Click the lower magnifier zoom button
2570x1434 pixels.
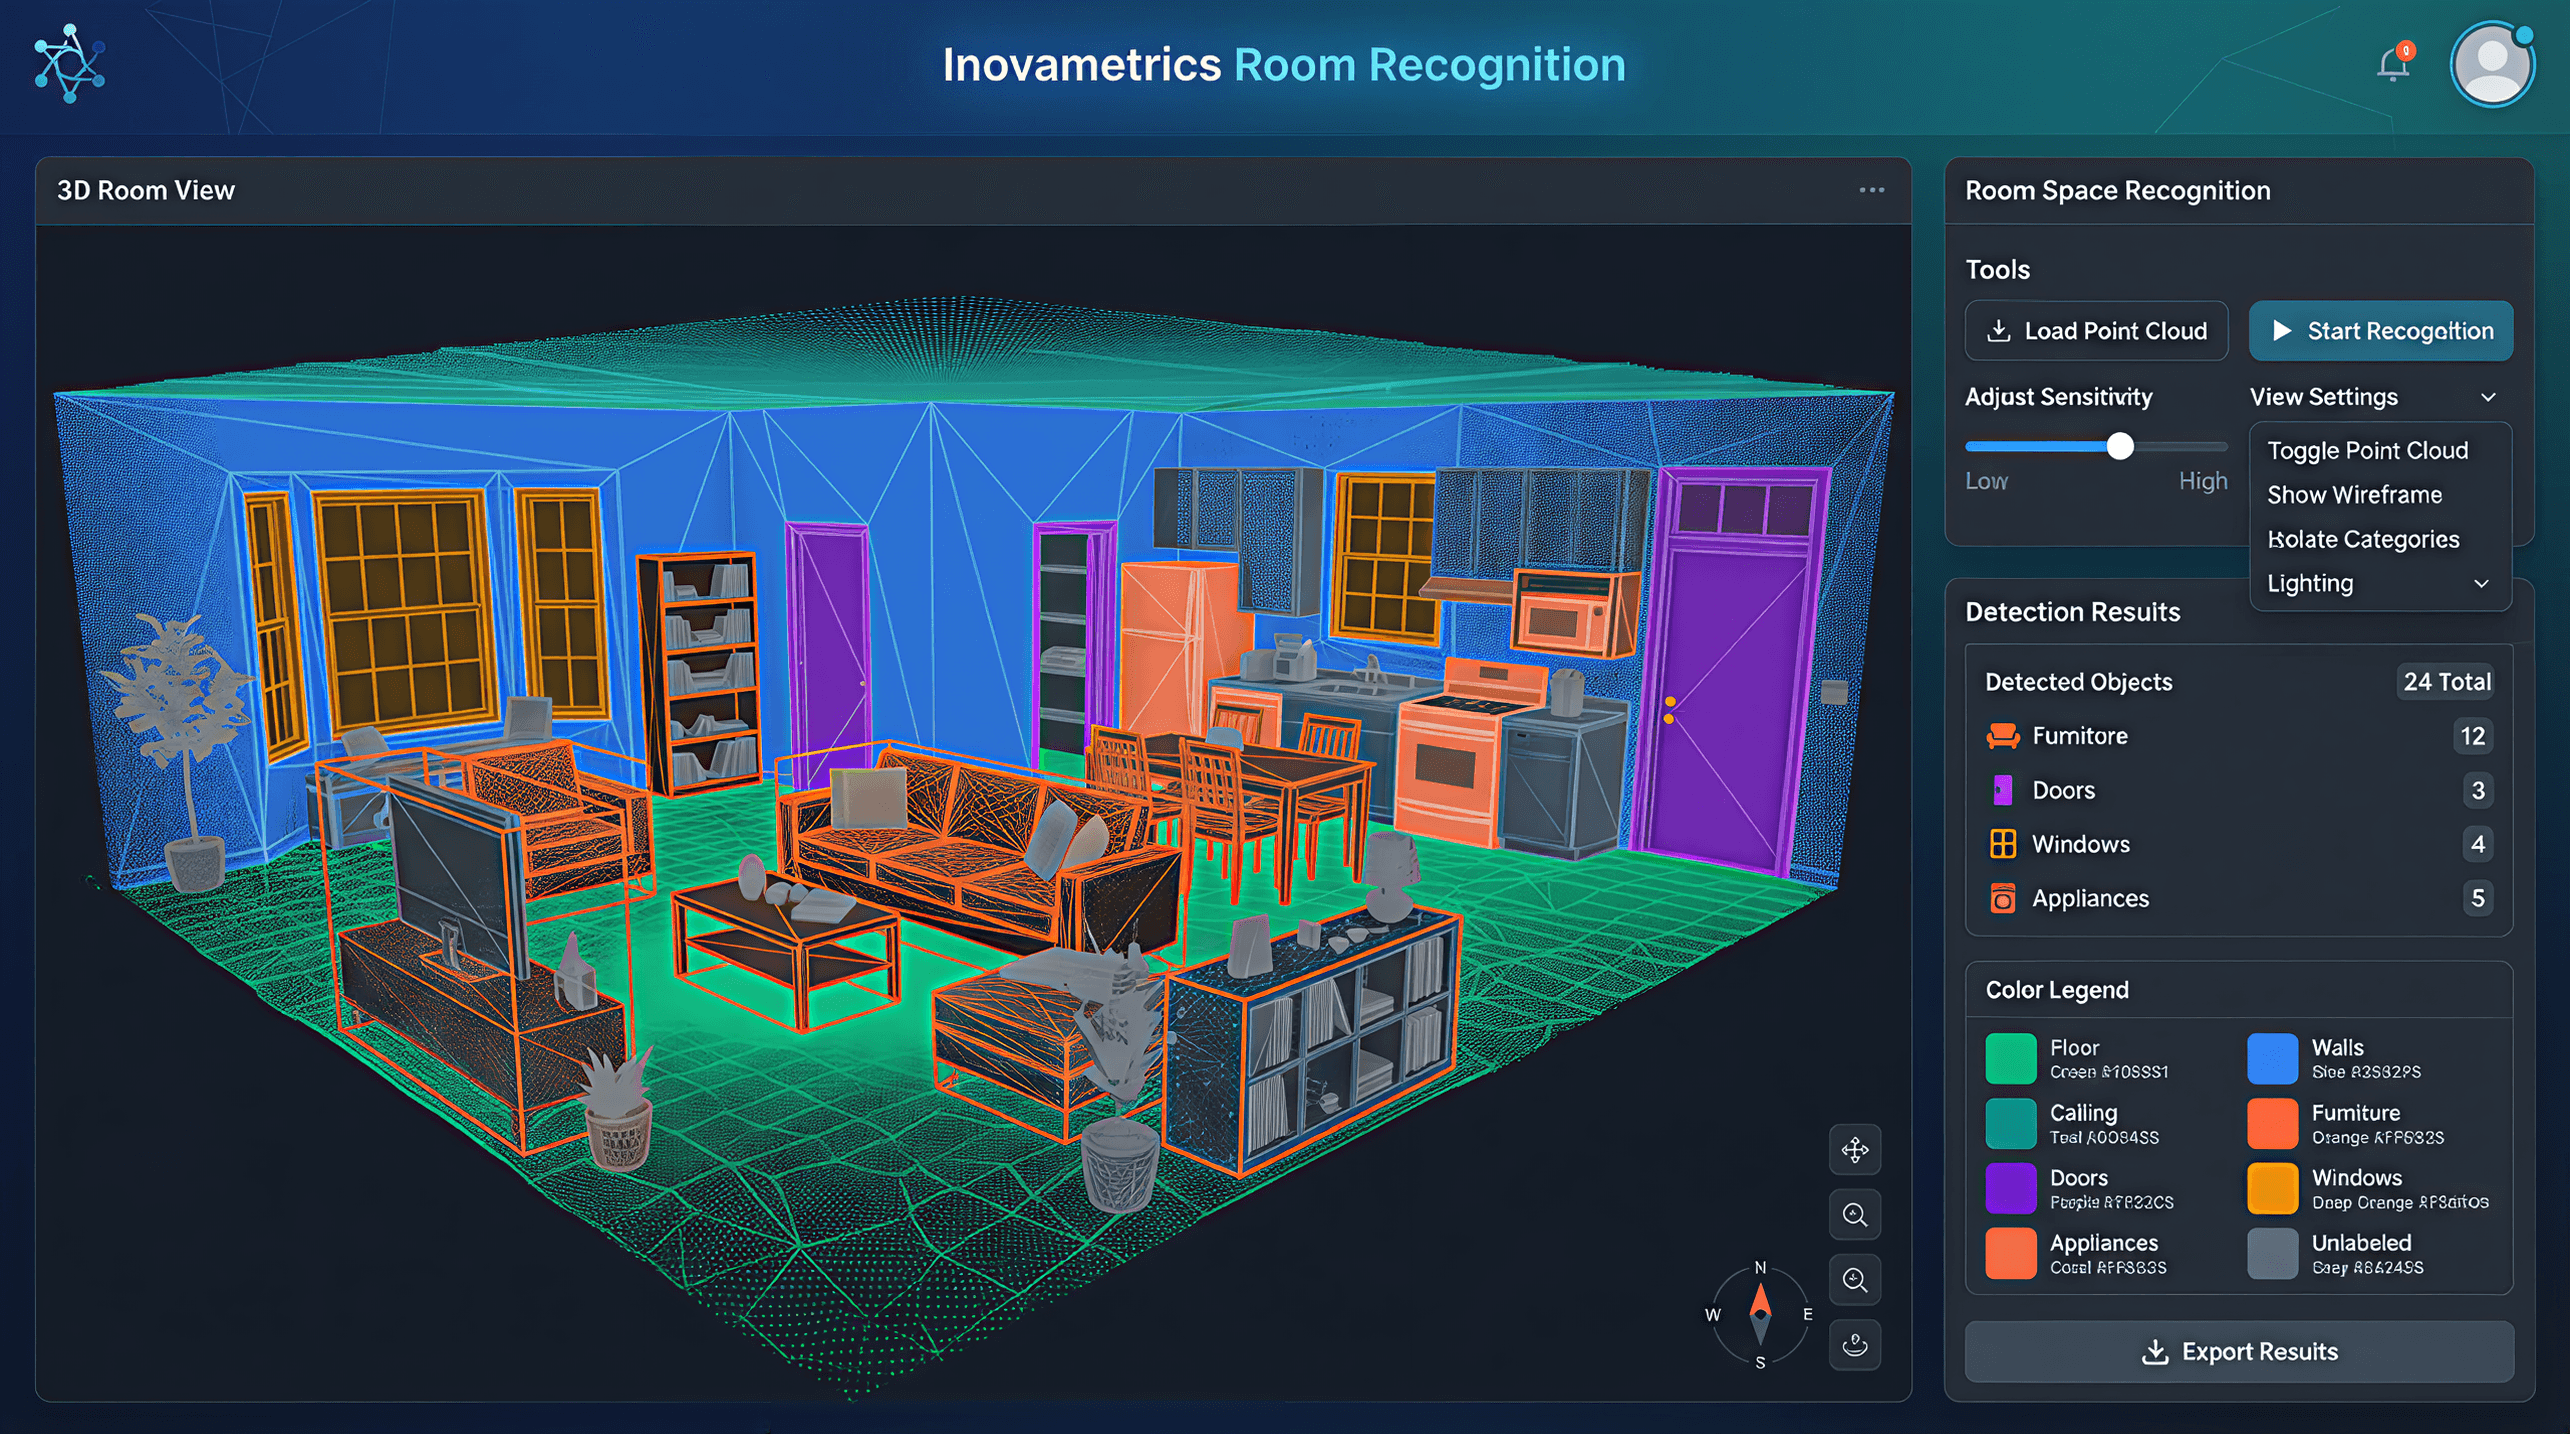[x=1855, y=1280]
